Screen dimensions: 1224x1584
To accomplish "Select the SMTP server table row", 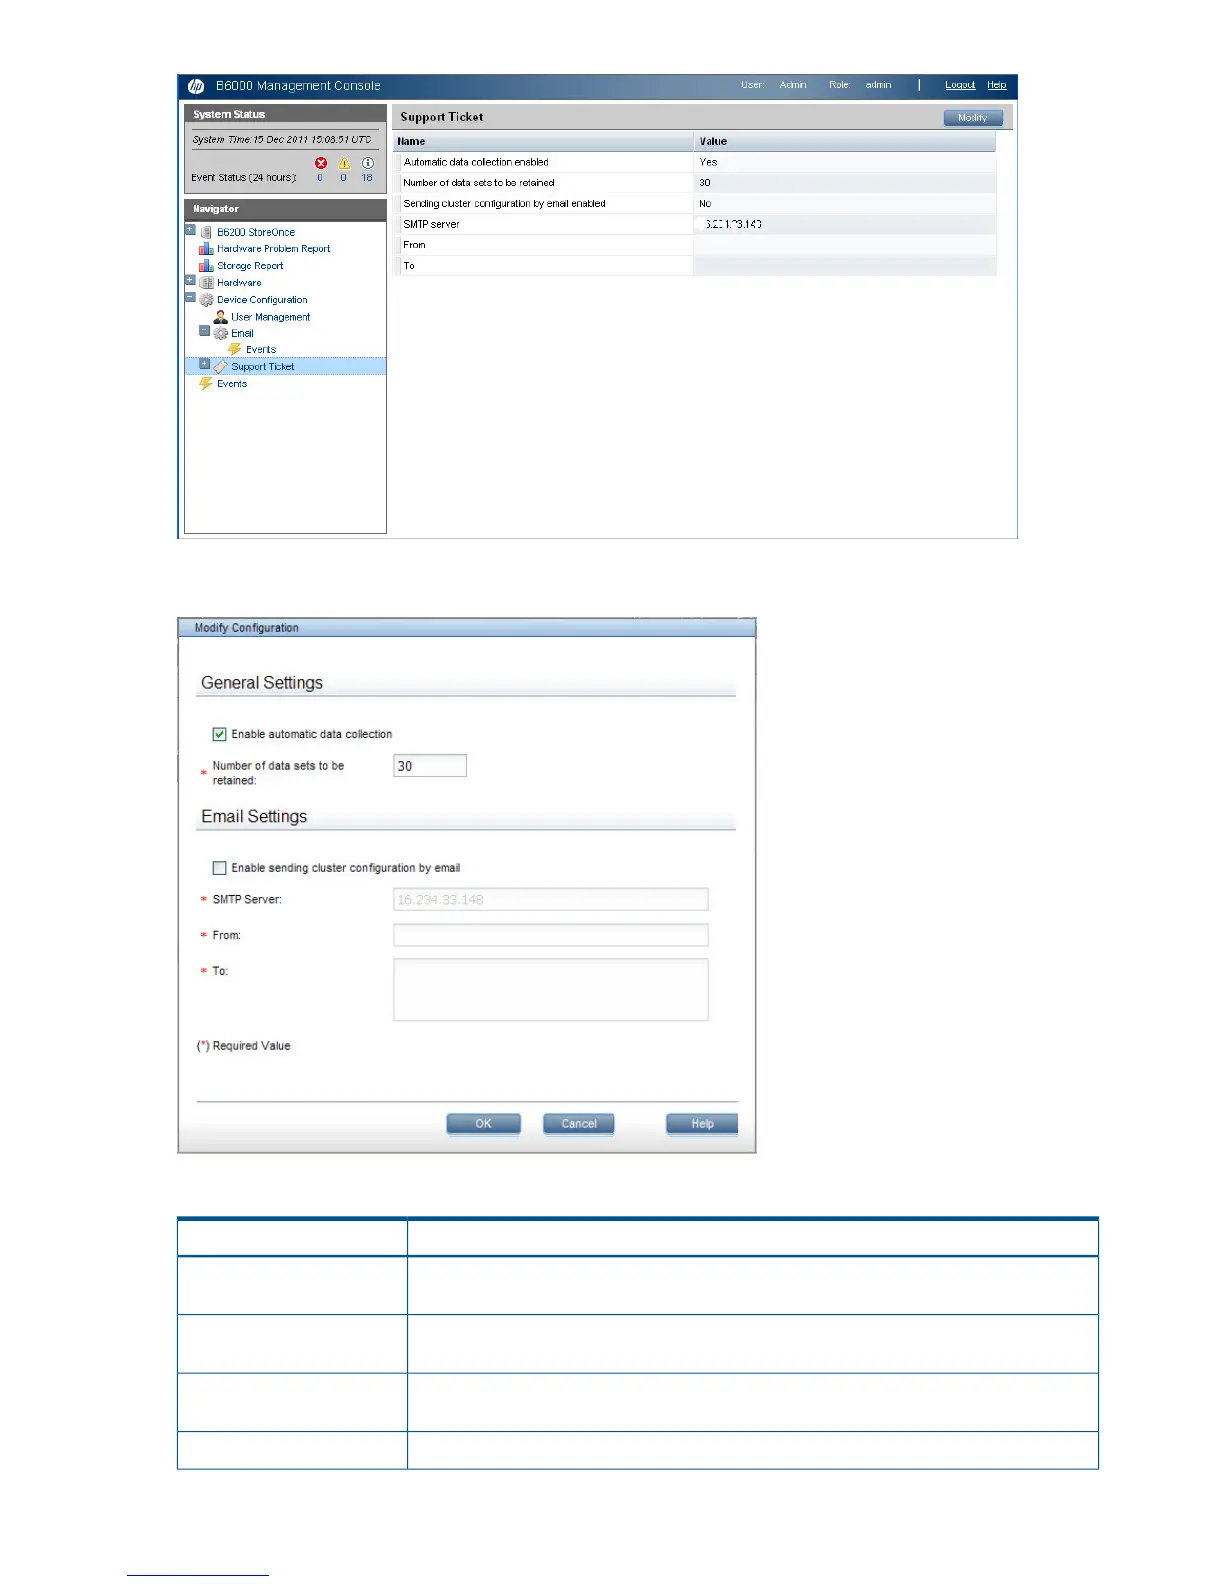I will click(x=695, y=224).
